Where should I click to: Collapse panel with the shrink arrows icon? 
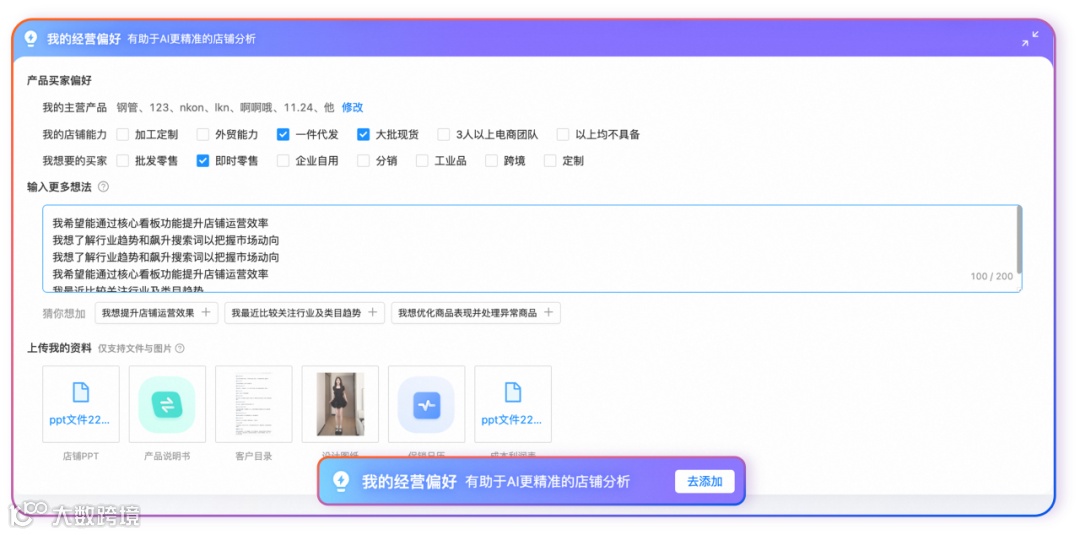point(1030,39)
